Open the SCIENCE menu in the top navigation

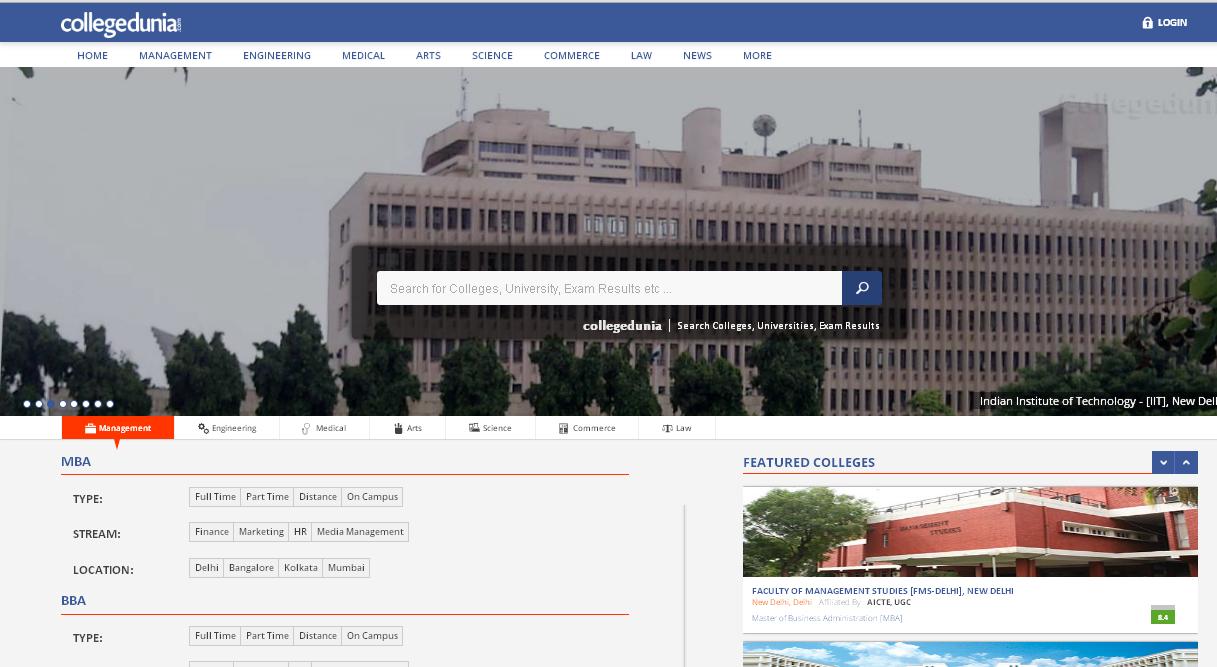tap(492, 55)
